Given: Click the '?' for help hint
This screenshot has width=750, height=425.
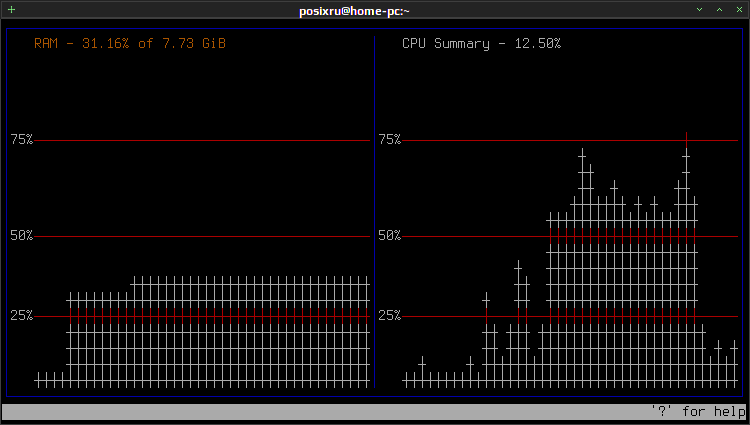Looking at the screenshot, I should tap(698, 411).
